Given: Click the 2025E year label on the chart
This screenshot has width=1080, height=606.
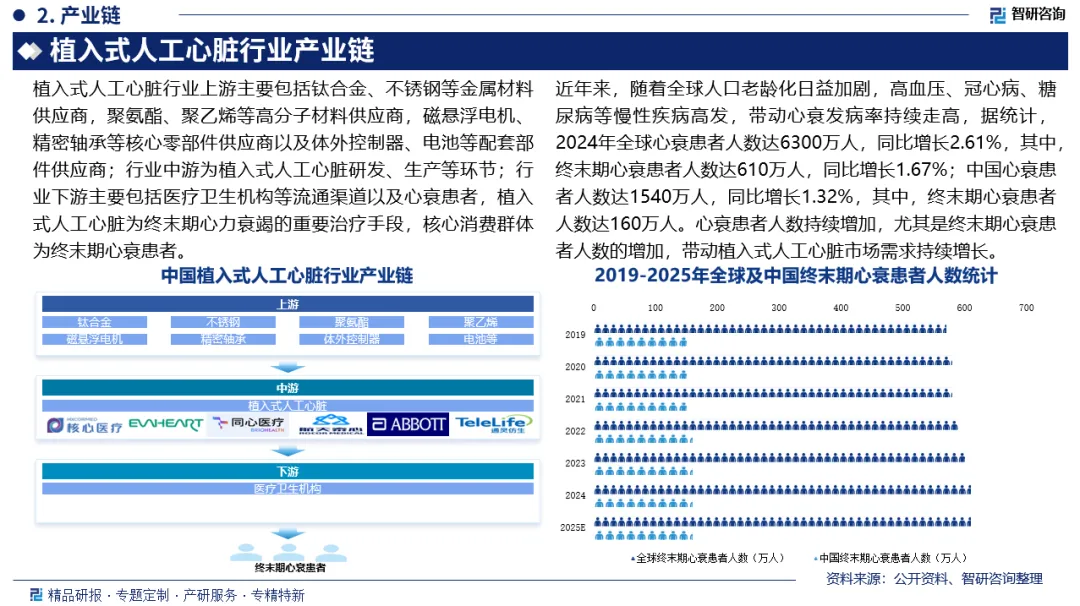Looking at the screenshot, I should coord(572,527).
